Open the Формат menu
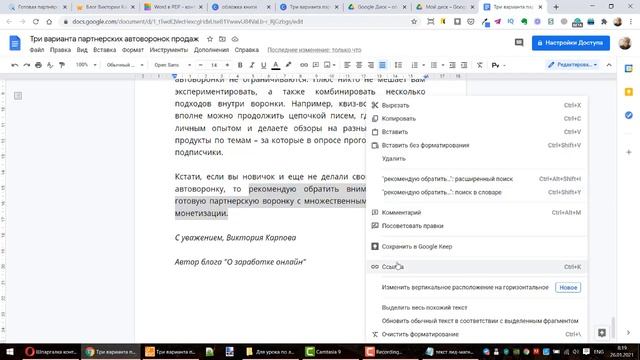The image size is (640, 360). 133,50
